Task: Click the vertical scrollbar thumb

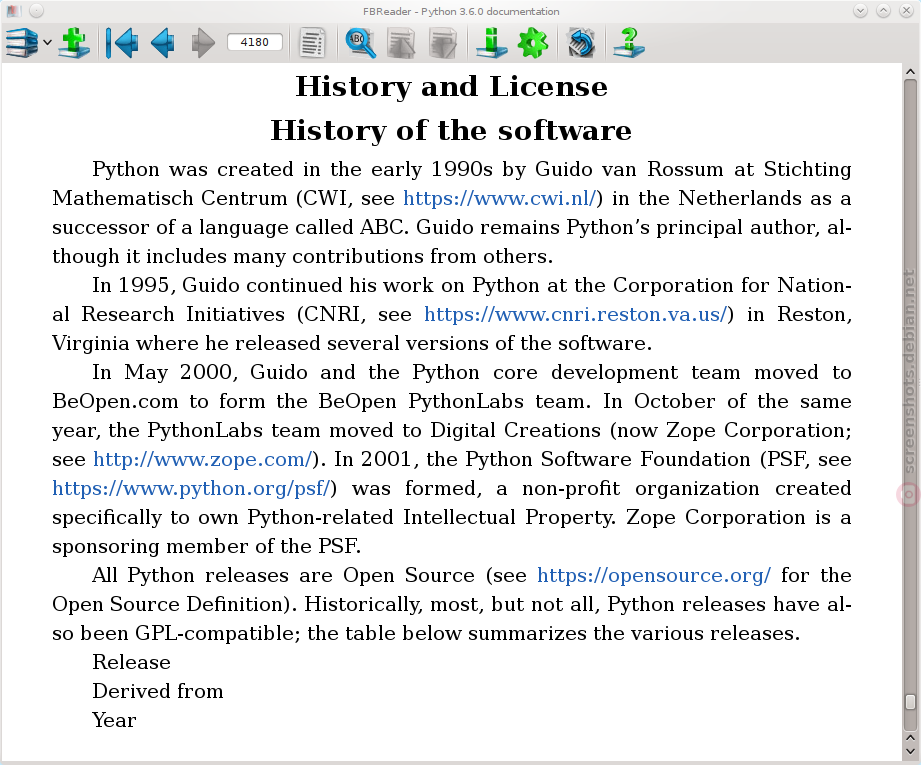Action: click(x=910, y=702)
